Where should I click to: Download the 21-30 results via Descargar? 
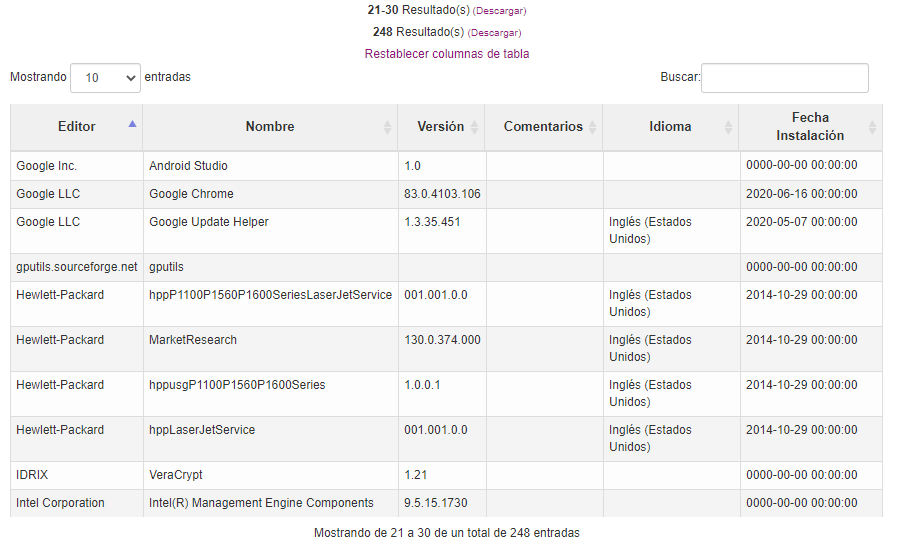[499, 11]
